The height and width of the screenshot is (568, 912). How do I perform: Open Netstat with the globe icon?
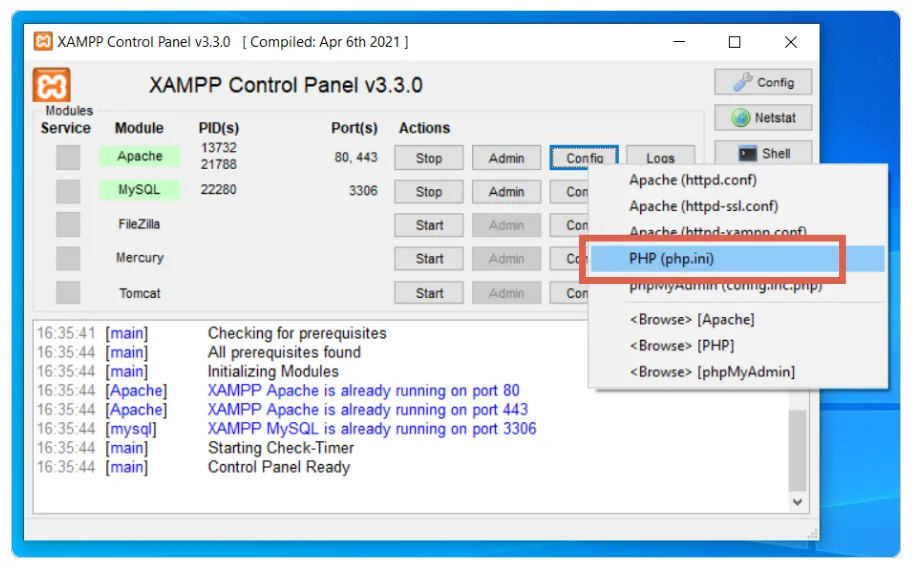pyautogui.click(x=763, y=118)
